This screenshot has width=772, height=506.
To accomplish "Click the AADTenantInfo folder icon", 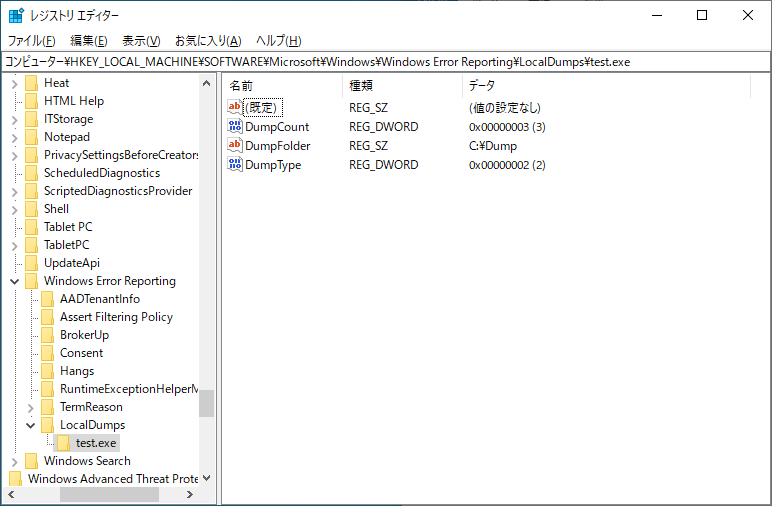I will (x=48, y=299).
